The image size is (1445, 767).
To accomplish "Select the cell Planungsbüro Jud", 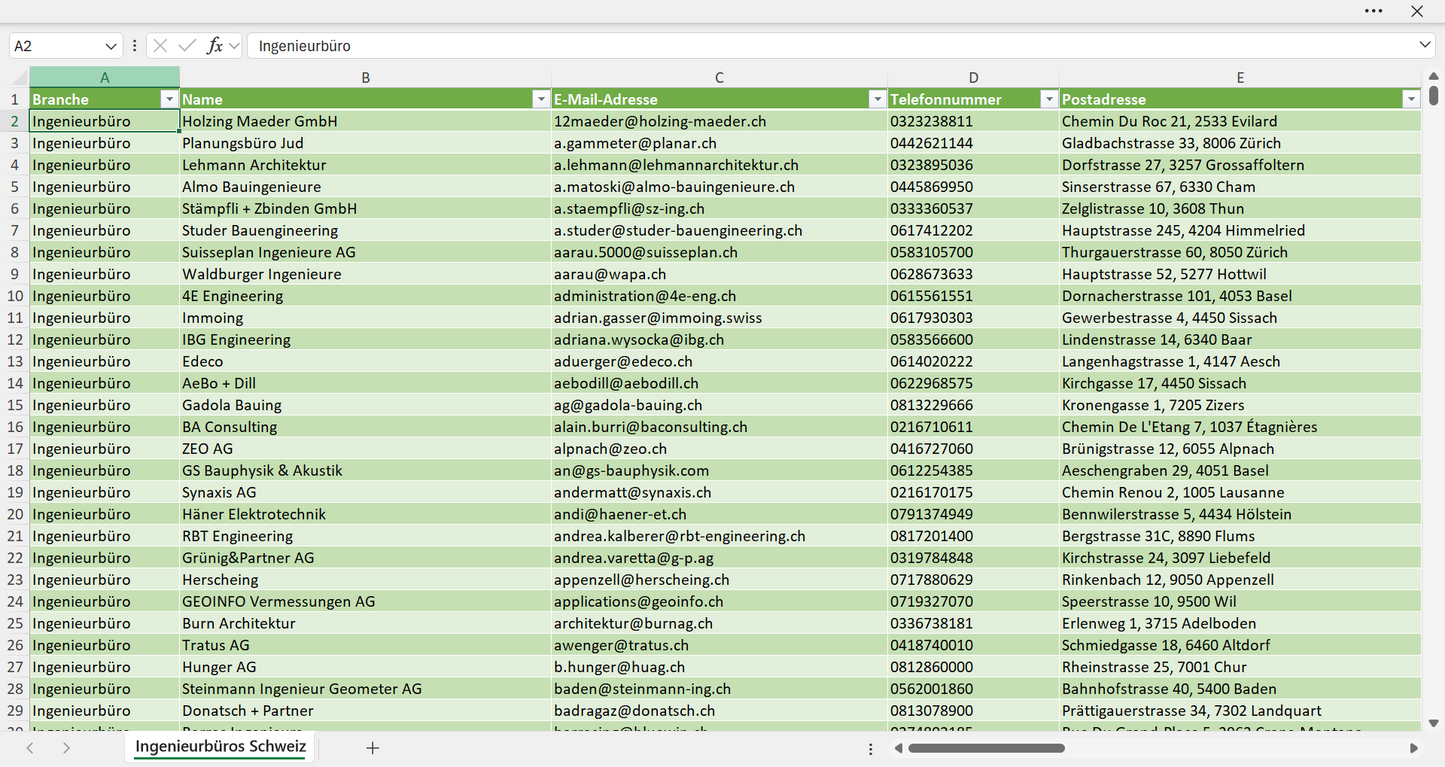I will pyautogui.click(x=365, y=143).
